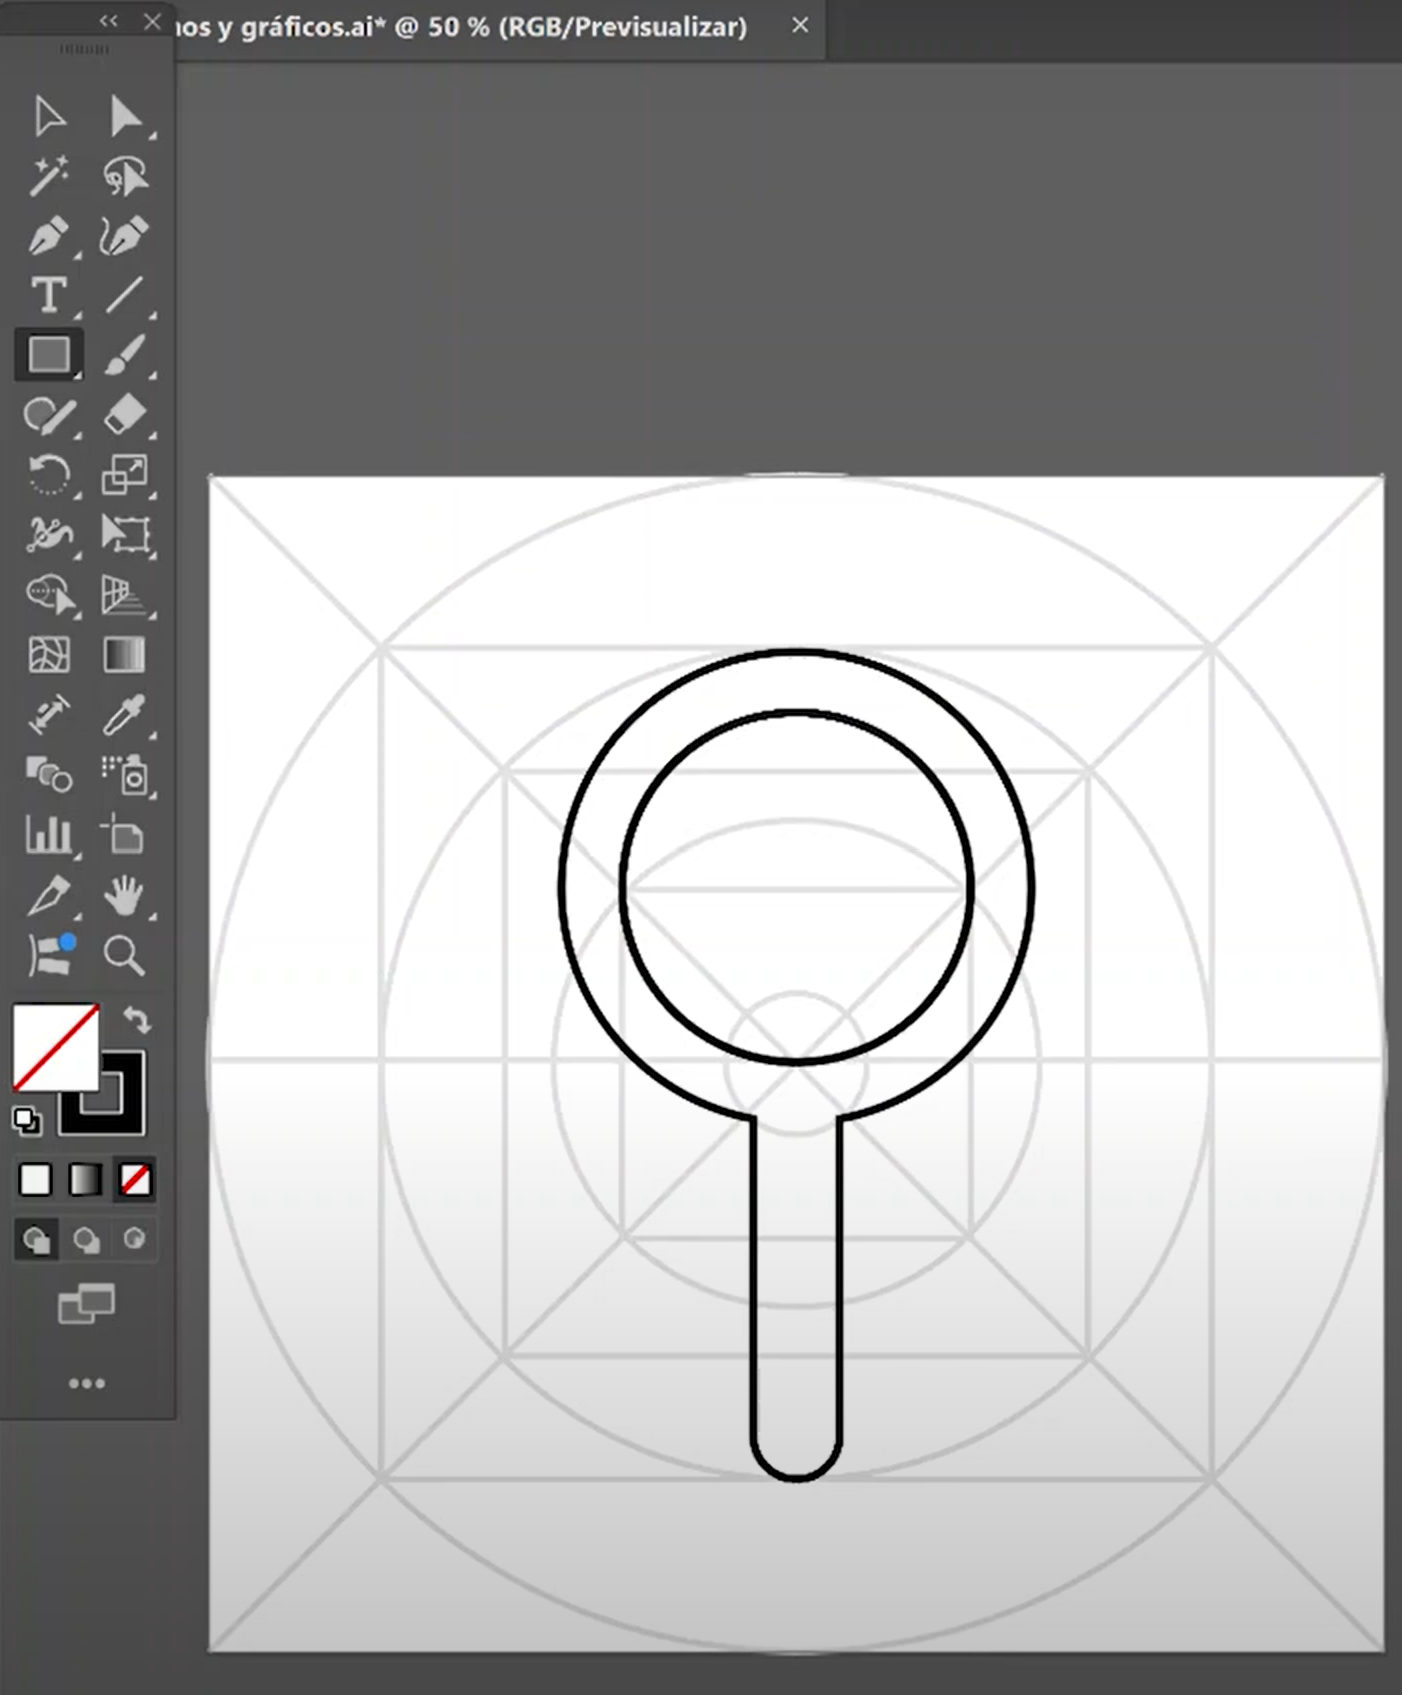
Task: Click the Fill color swatch
Action: [55, 1047]
